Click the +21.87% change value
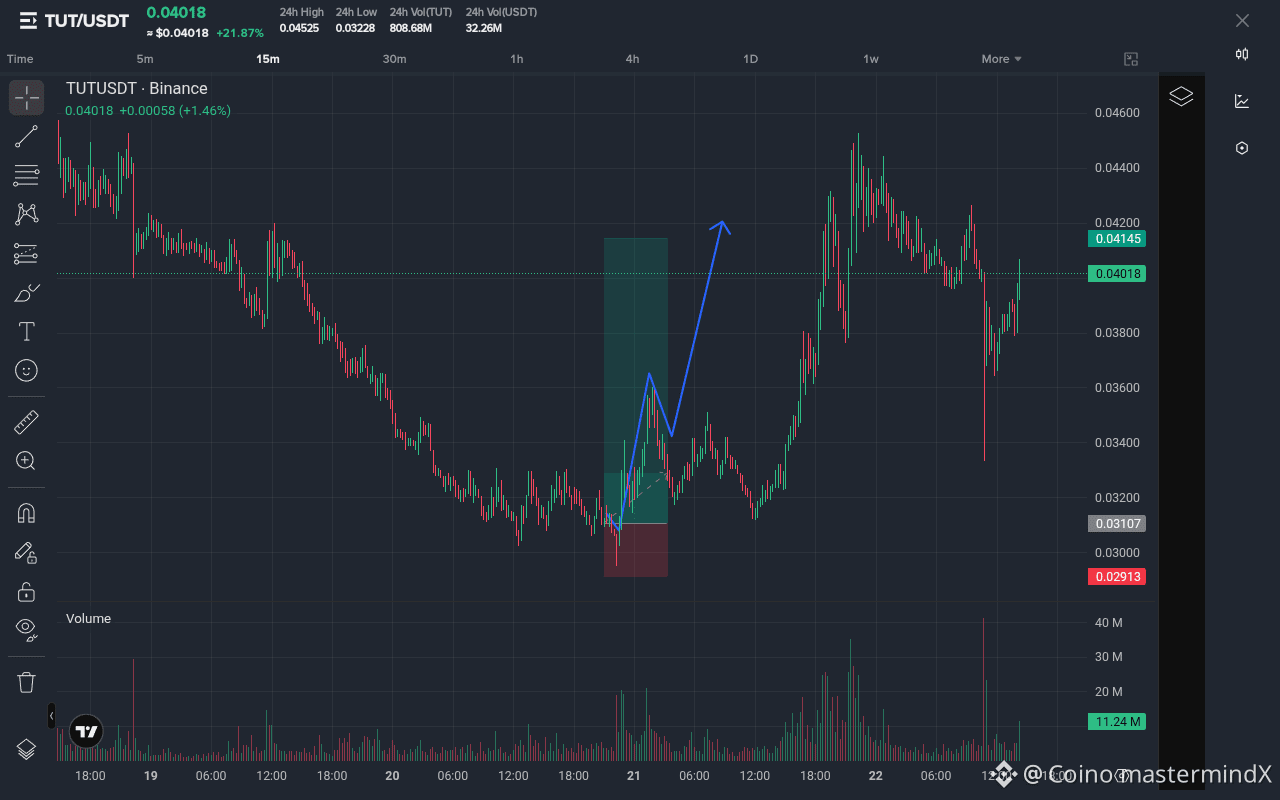Viewport: 1280px width, 800px height. (x=240, y=33)
